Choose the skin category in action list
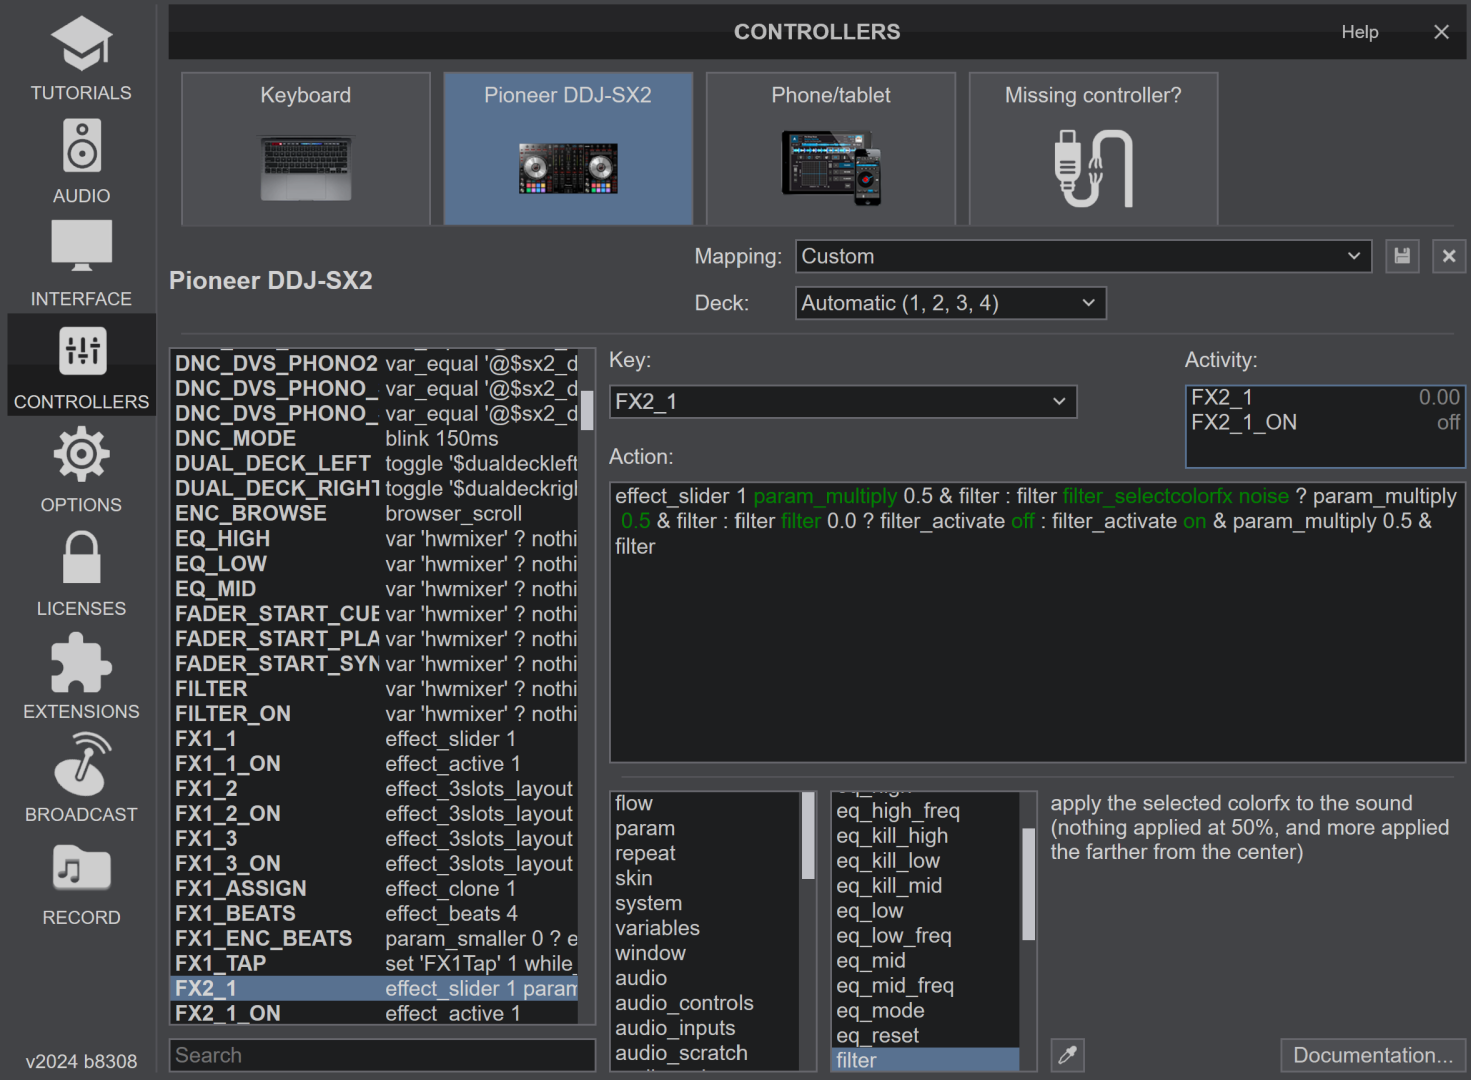 pyautogui.click(x=706, y=878)
